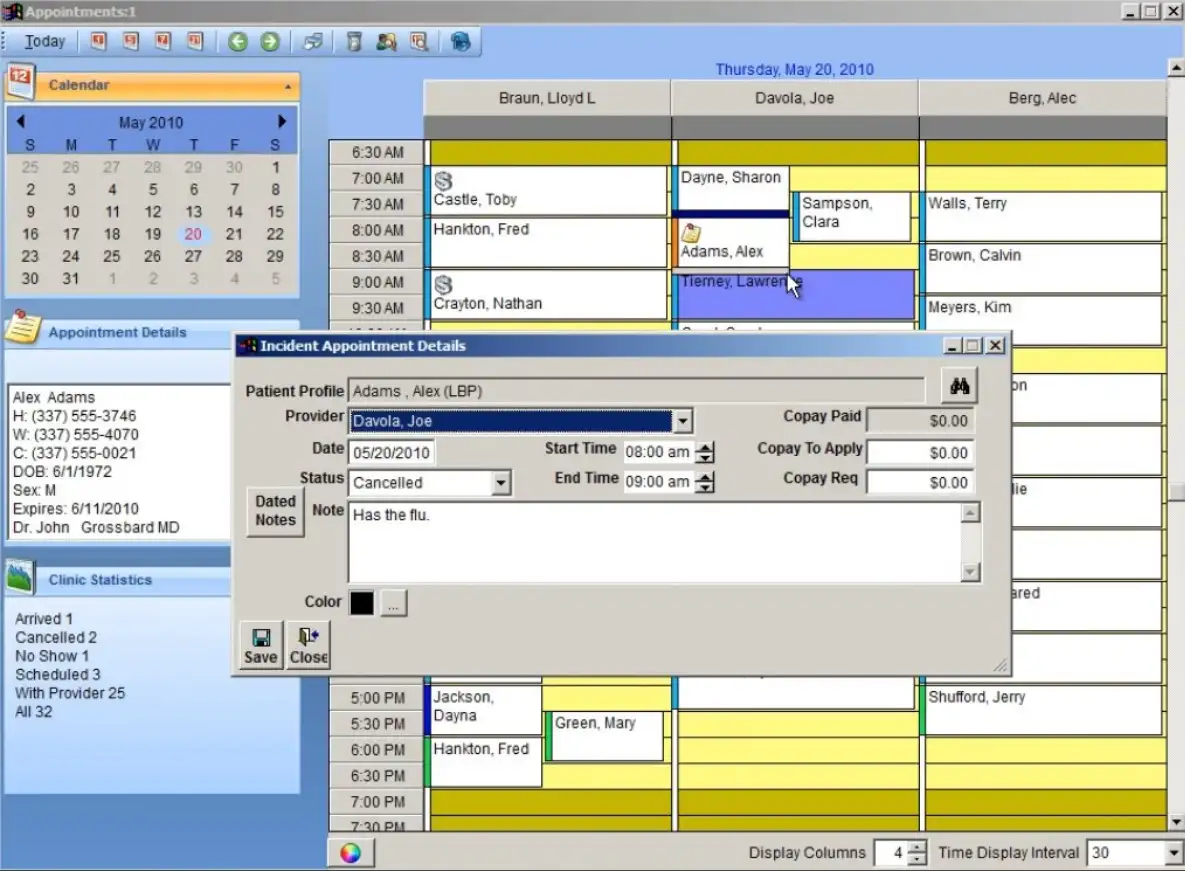Viewport: 1185px width, 871px height.
Task: Click the Today toolbar button
Action: (x=44, y=41)
